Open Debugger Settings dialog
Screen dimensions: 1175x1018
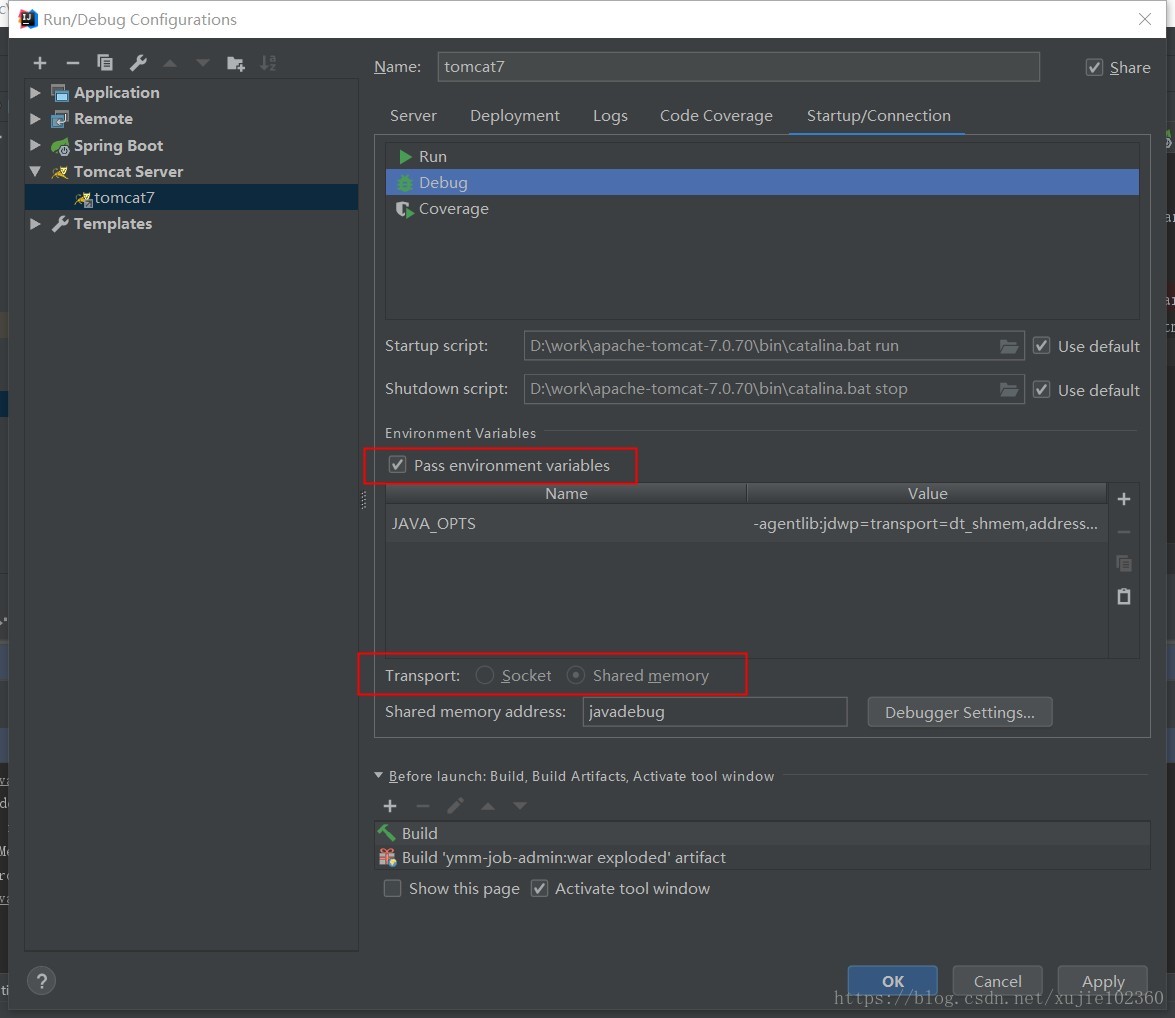(959, 712)
